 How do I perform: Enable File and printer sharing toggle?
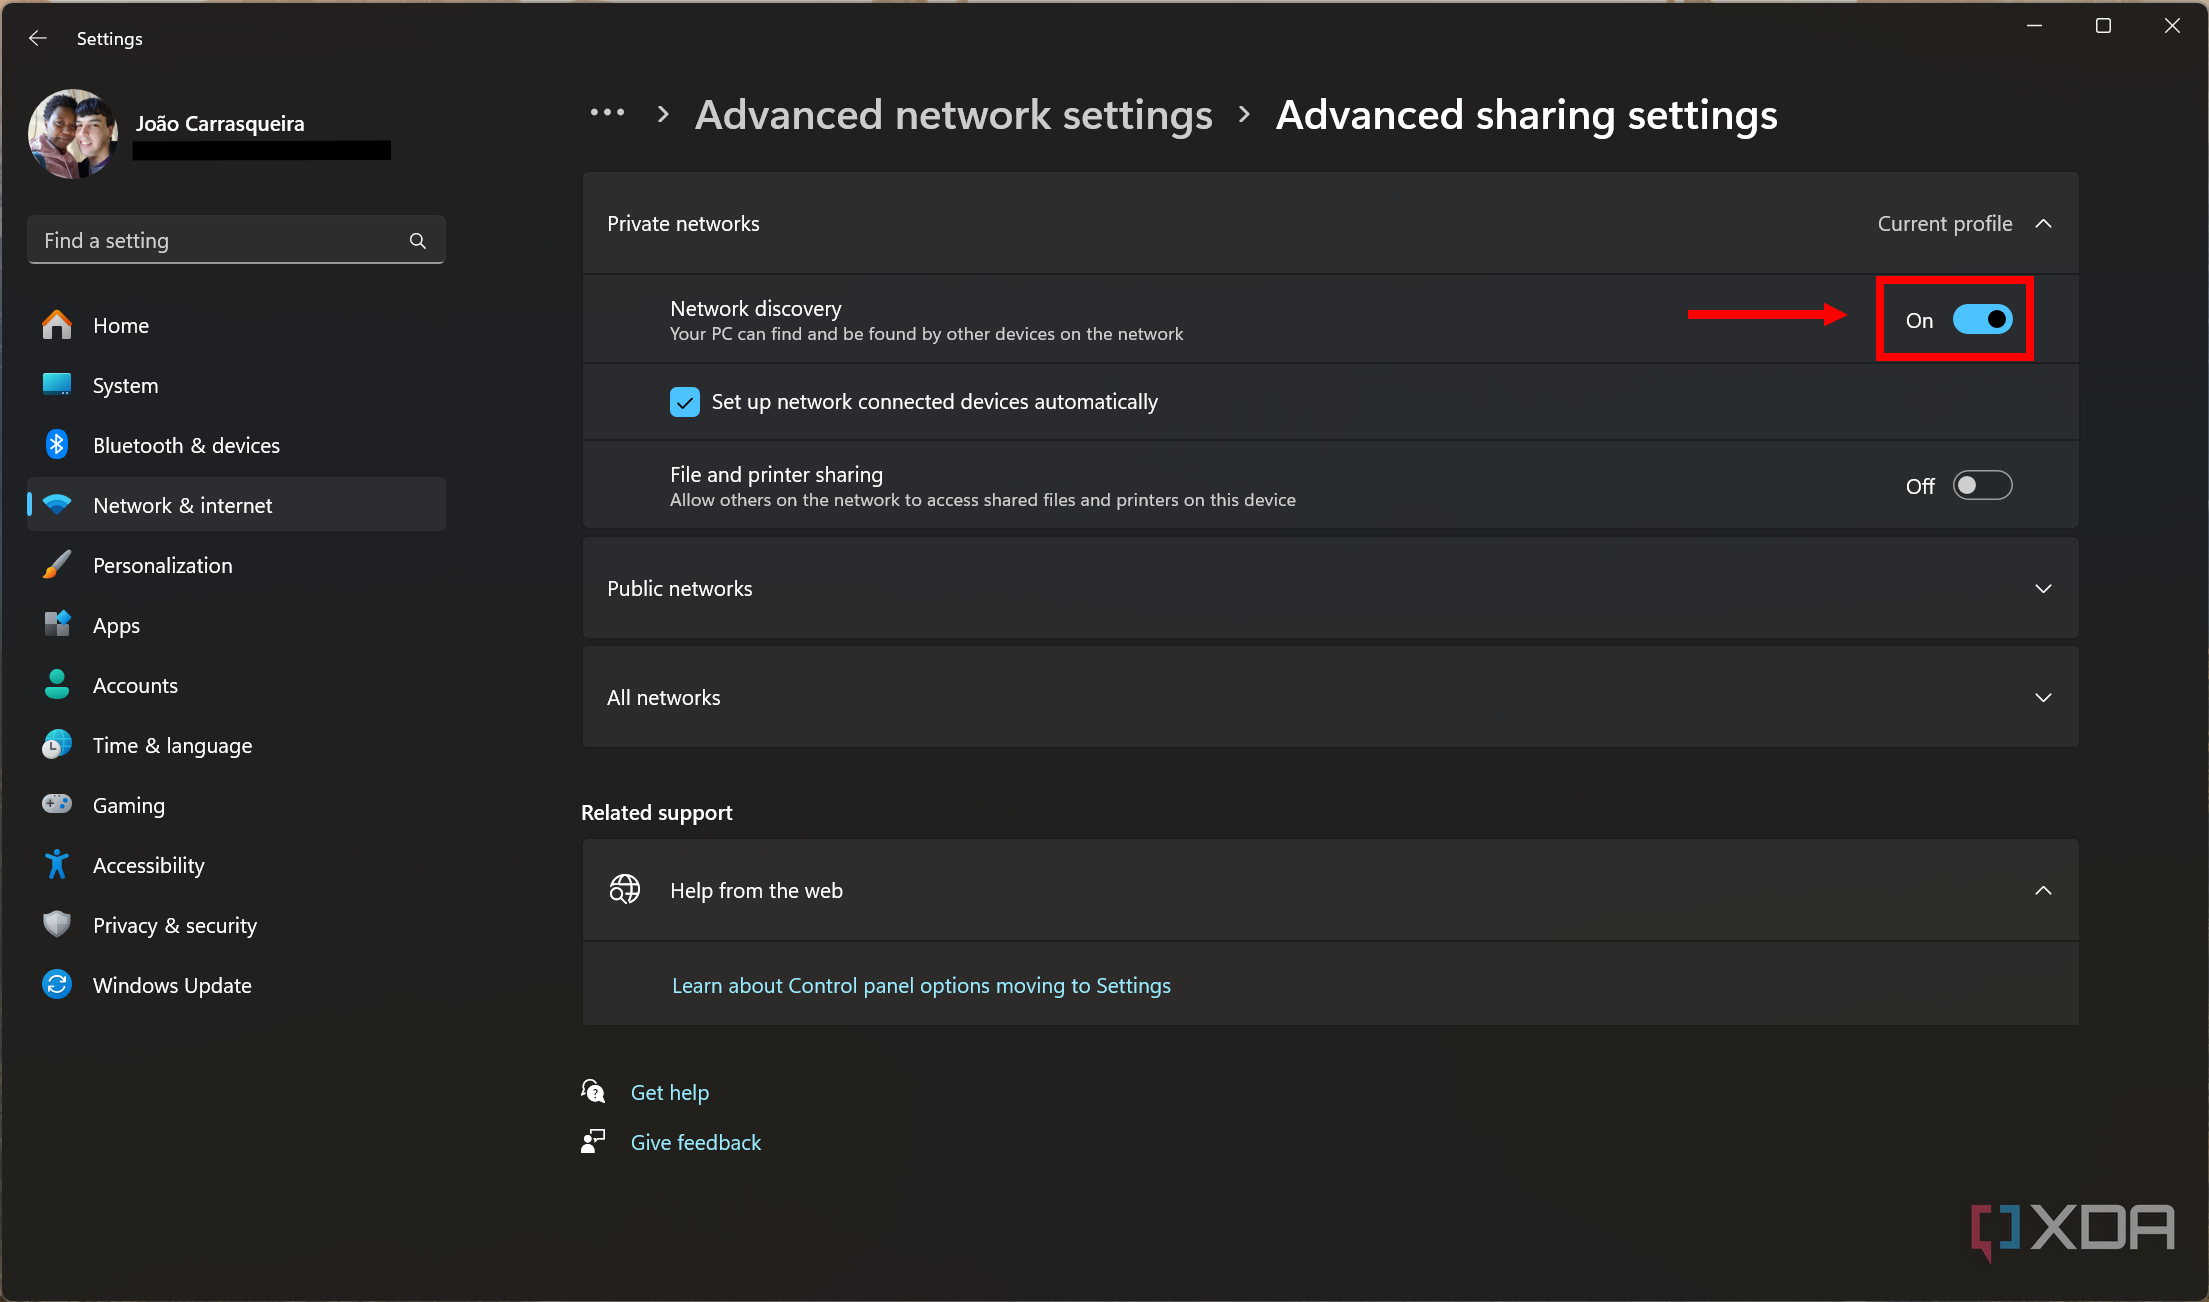[1982, 486]
